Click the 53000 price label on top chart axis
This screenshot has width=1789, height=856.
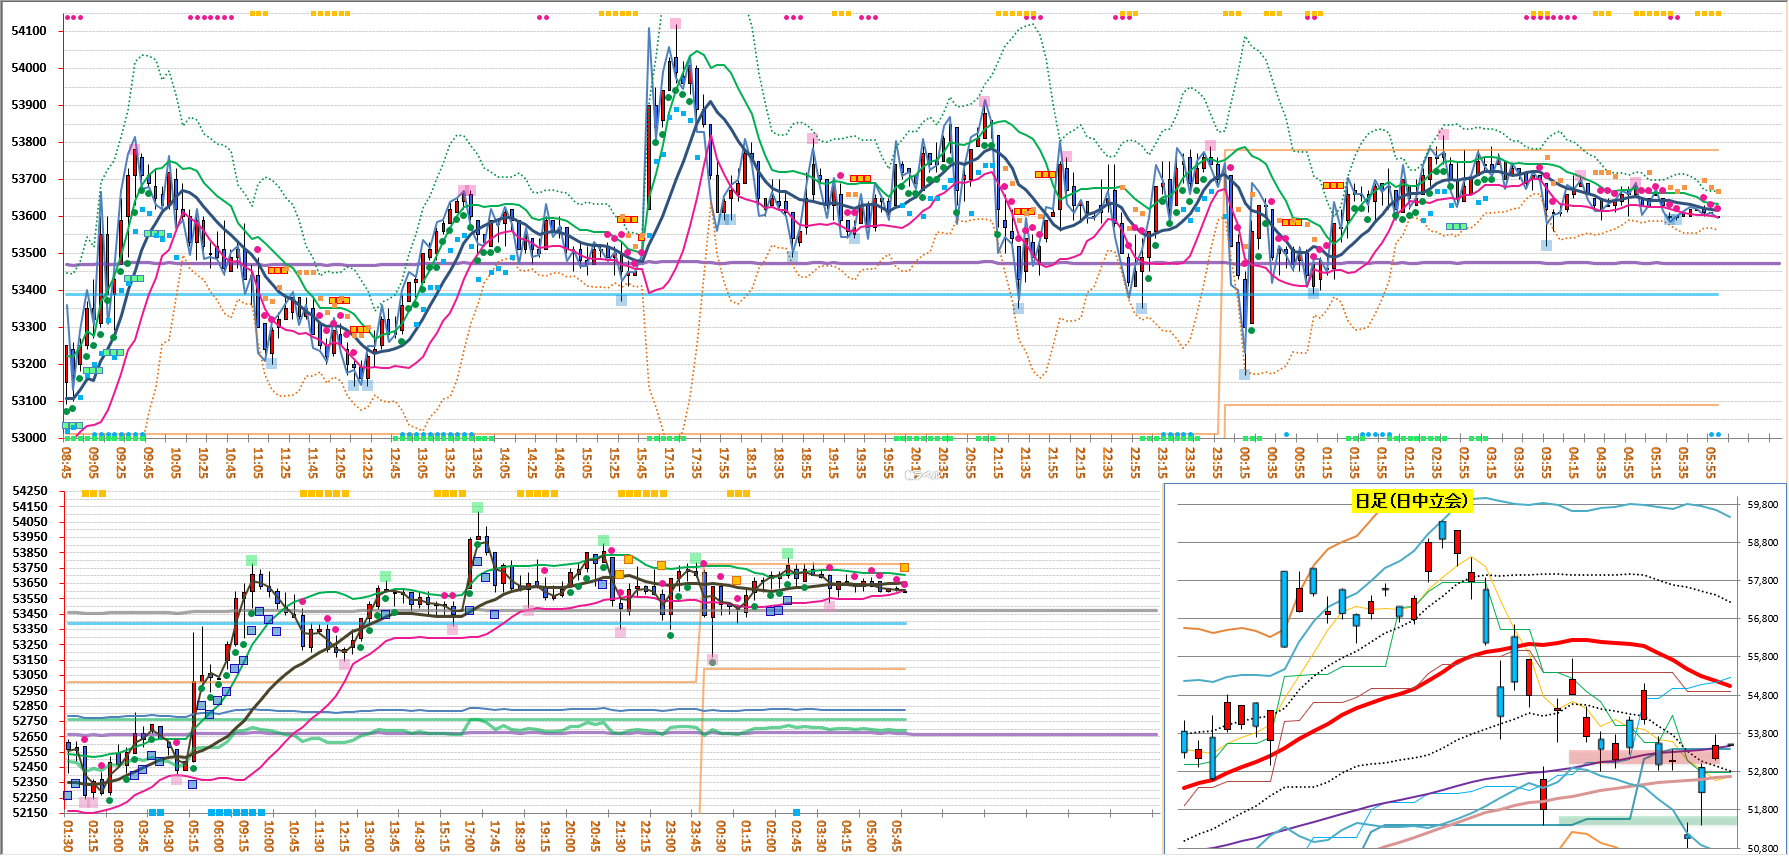click(29, 438)
